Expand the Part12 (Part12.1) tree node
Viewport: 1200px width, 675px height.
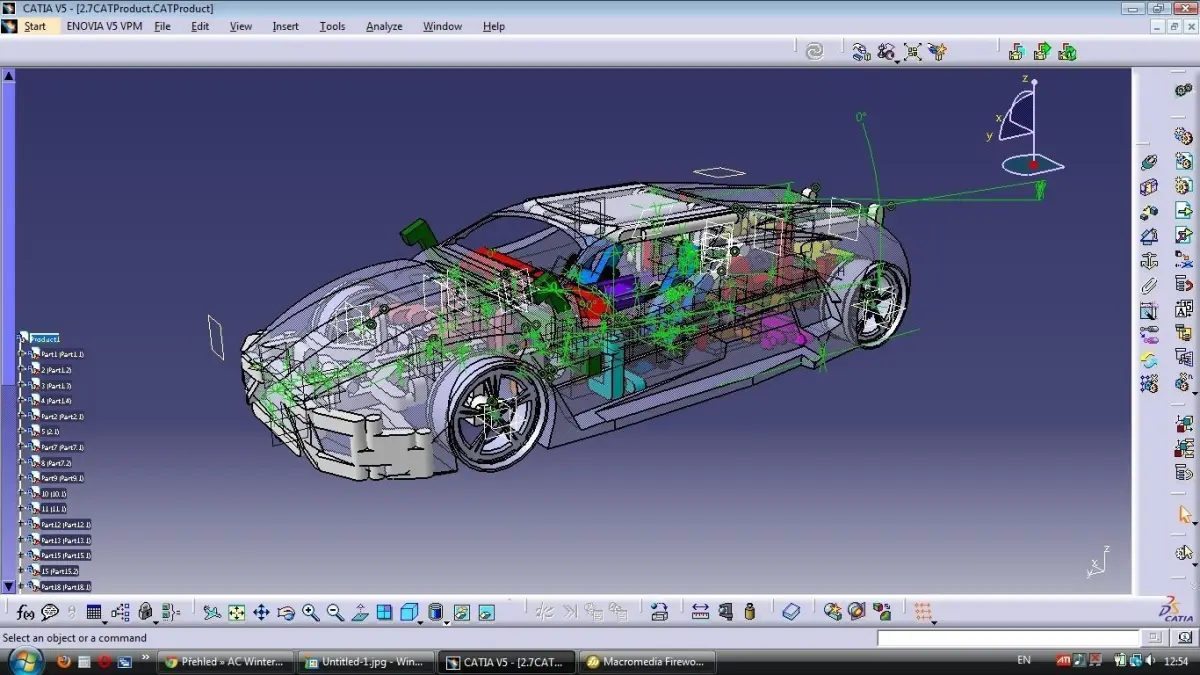pos(22,524)
